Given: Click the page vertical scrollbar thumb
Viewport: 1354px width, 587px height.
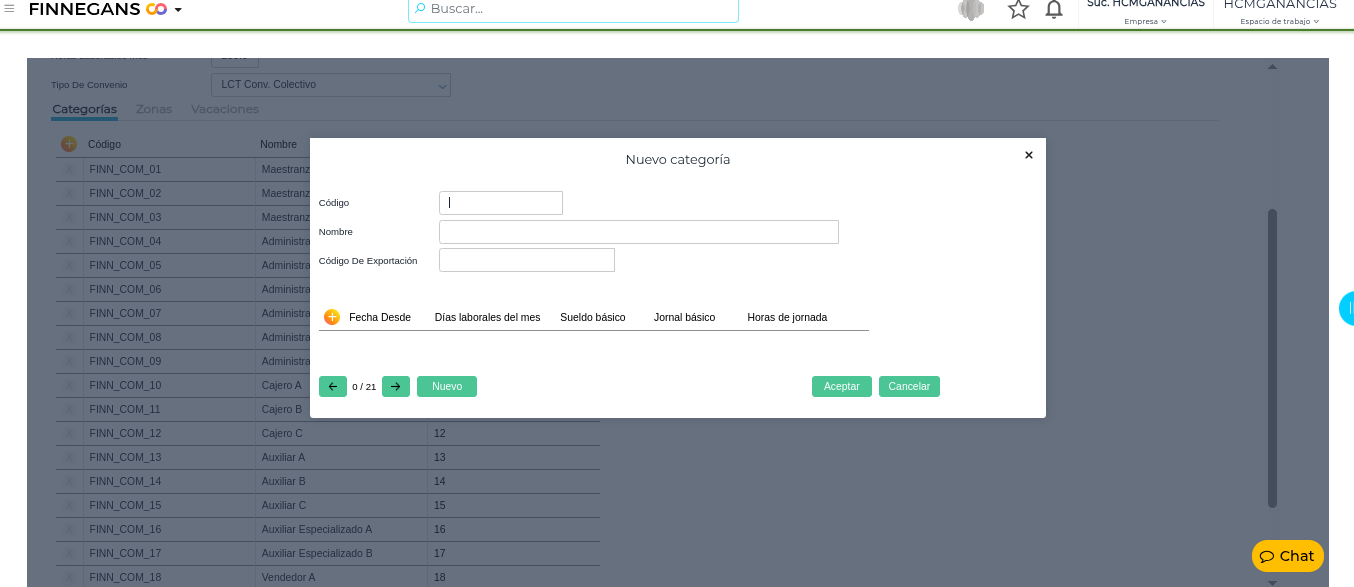Looking at the screenshot, I should (x=1272, y=358).
